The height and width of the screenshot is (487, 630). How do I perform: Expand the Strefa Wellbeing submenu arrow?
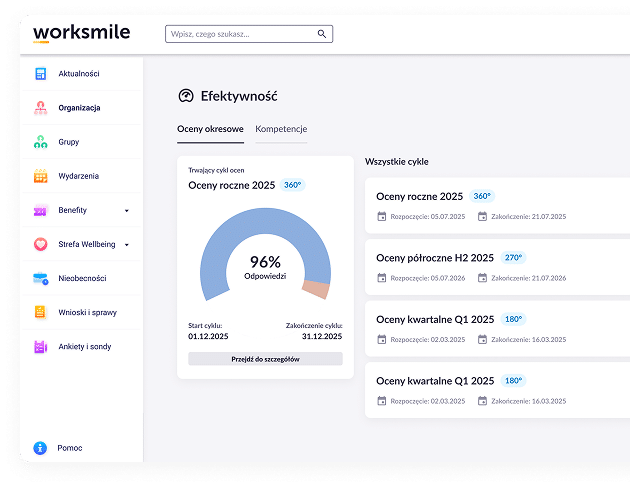point(126,245)
